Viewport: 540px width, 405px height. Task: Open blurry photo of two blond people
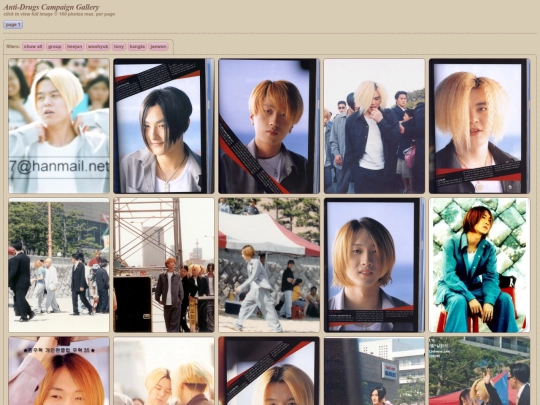tap(164, 371)
